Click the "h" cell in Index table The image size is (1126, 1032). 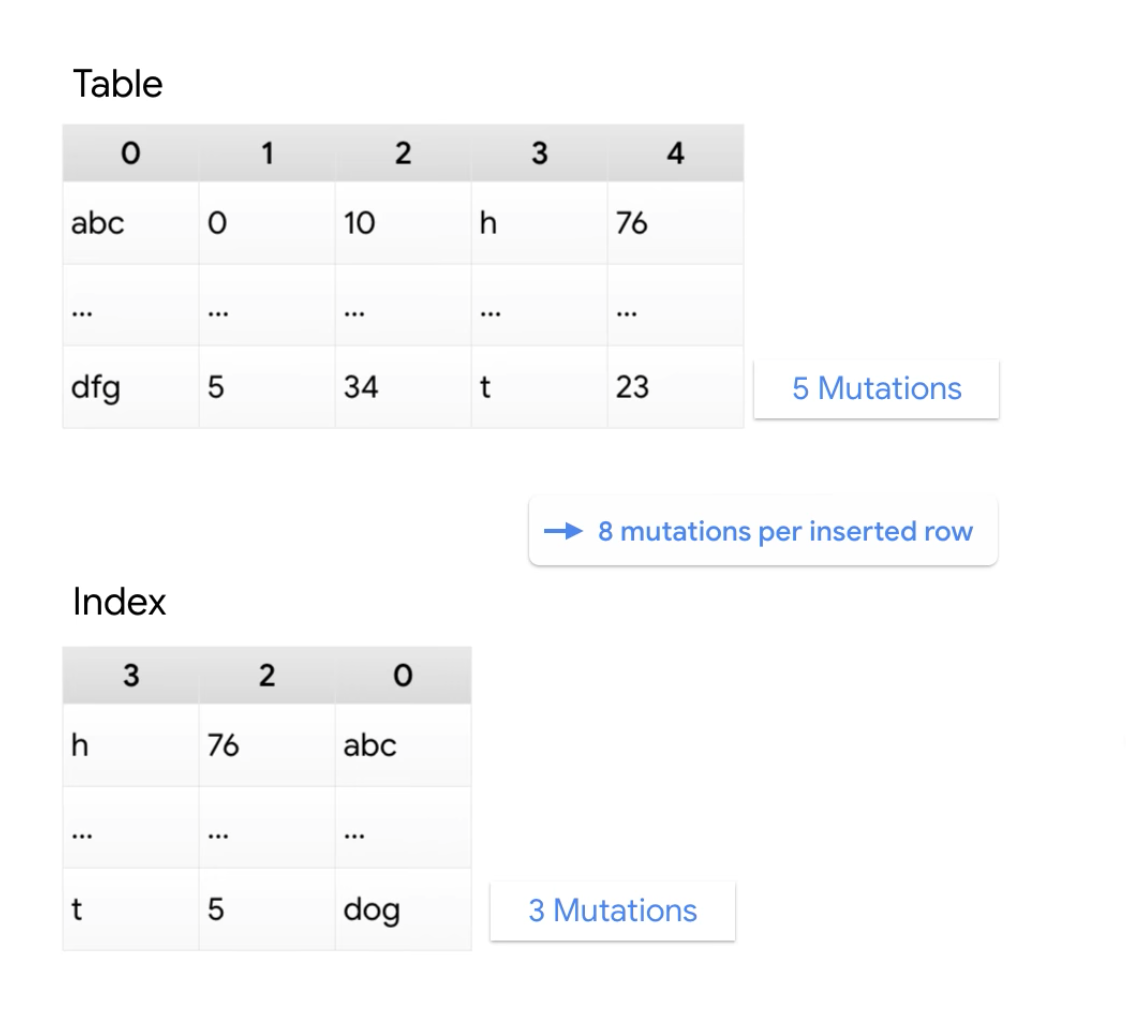80,745
